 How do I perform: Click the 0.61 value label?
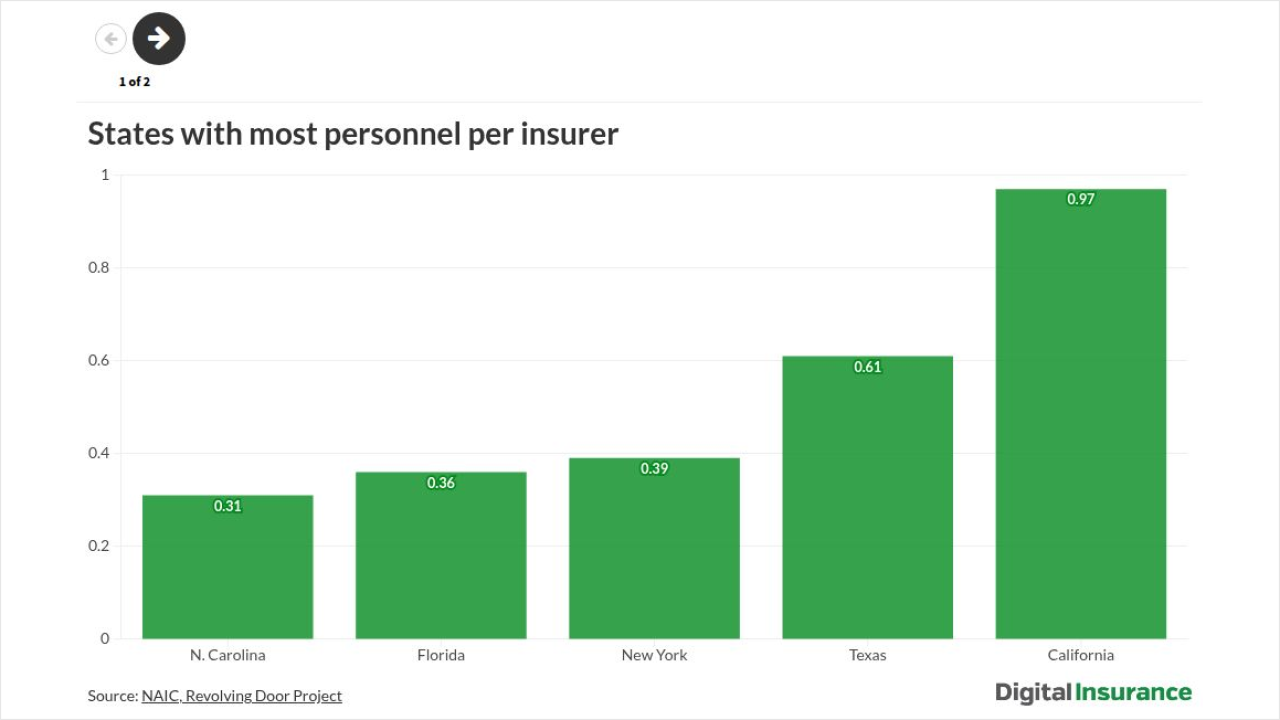point(868,367)
